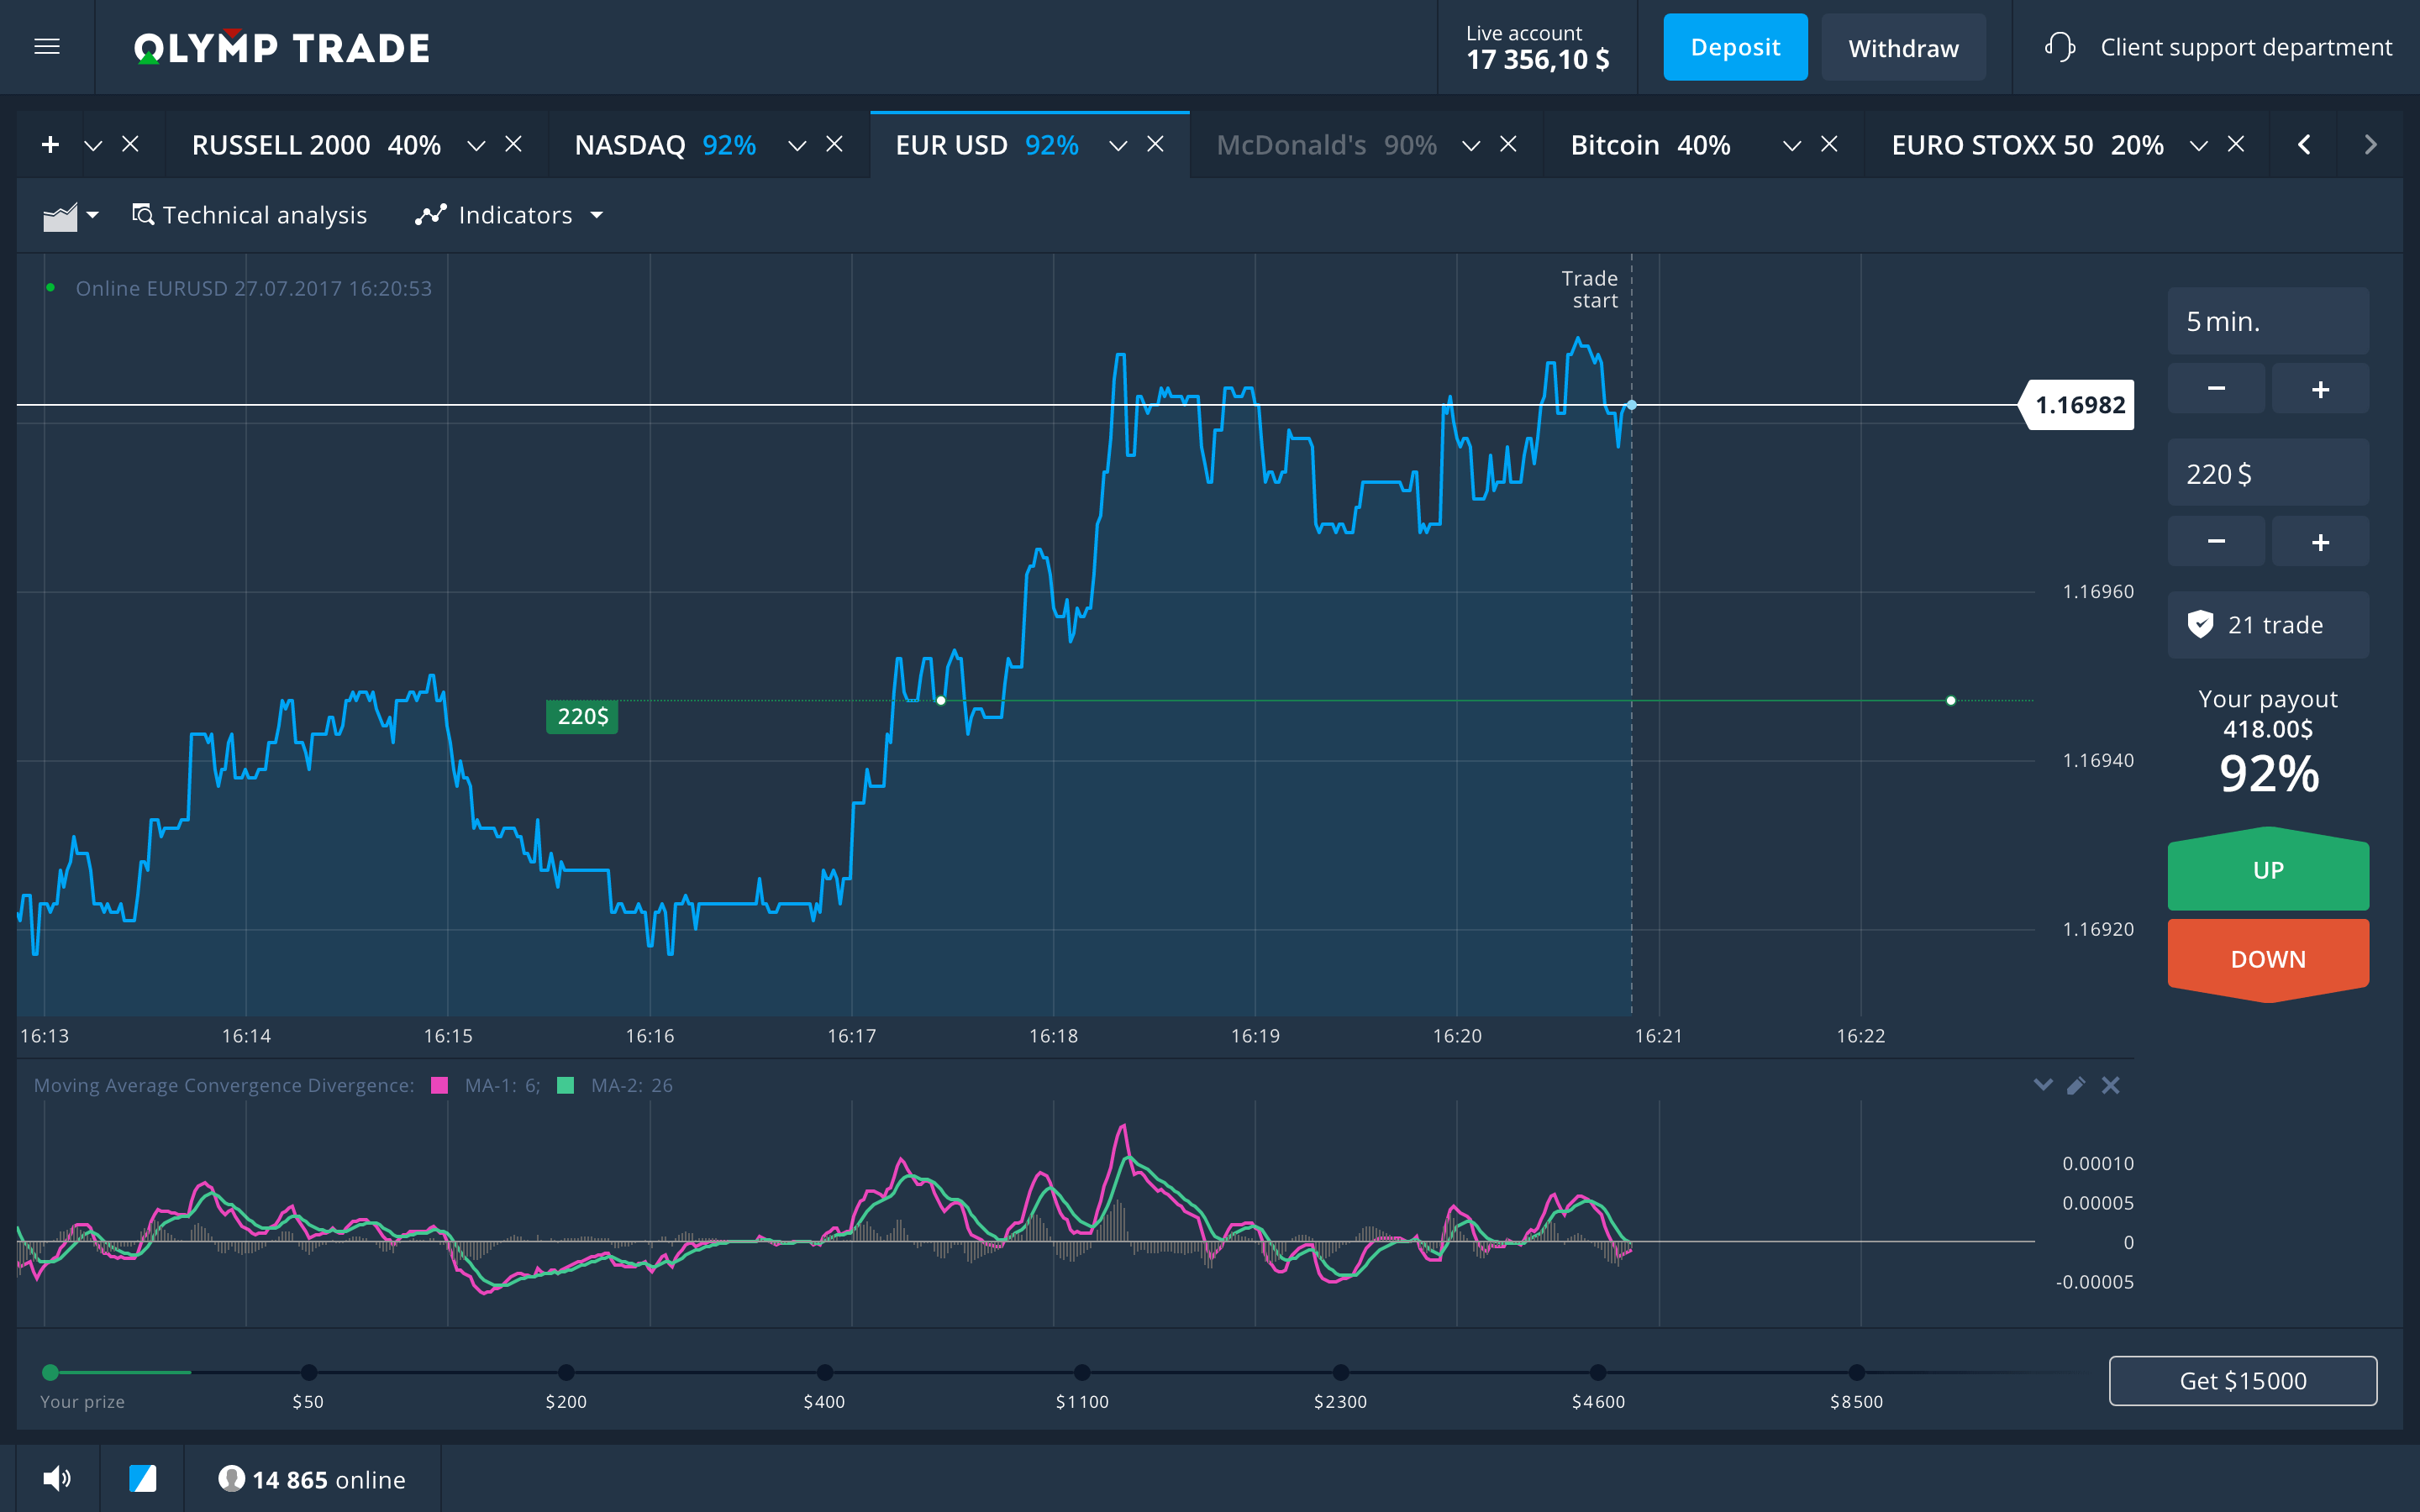Viewport: 2420px width, 1512px height.
Task: Expand the McDonald's tab dropdown
Action: [1471, 146]
